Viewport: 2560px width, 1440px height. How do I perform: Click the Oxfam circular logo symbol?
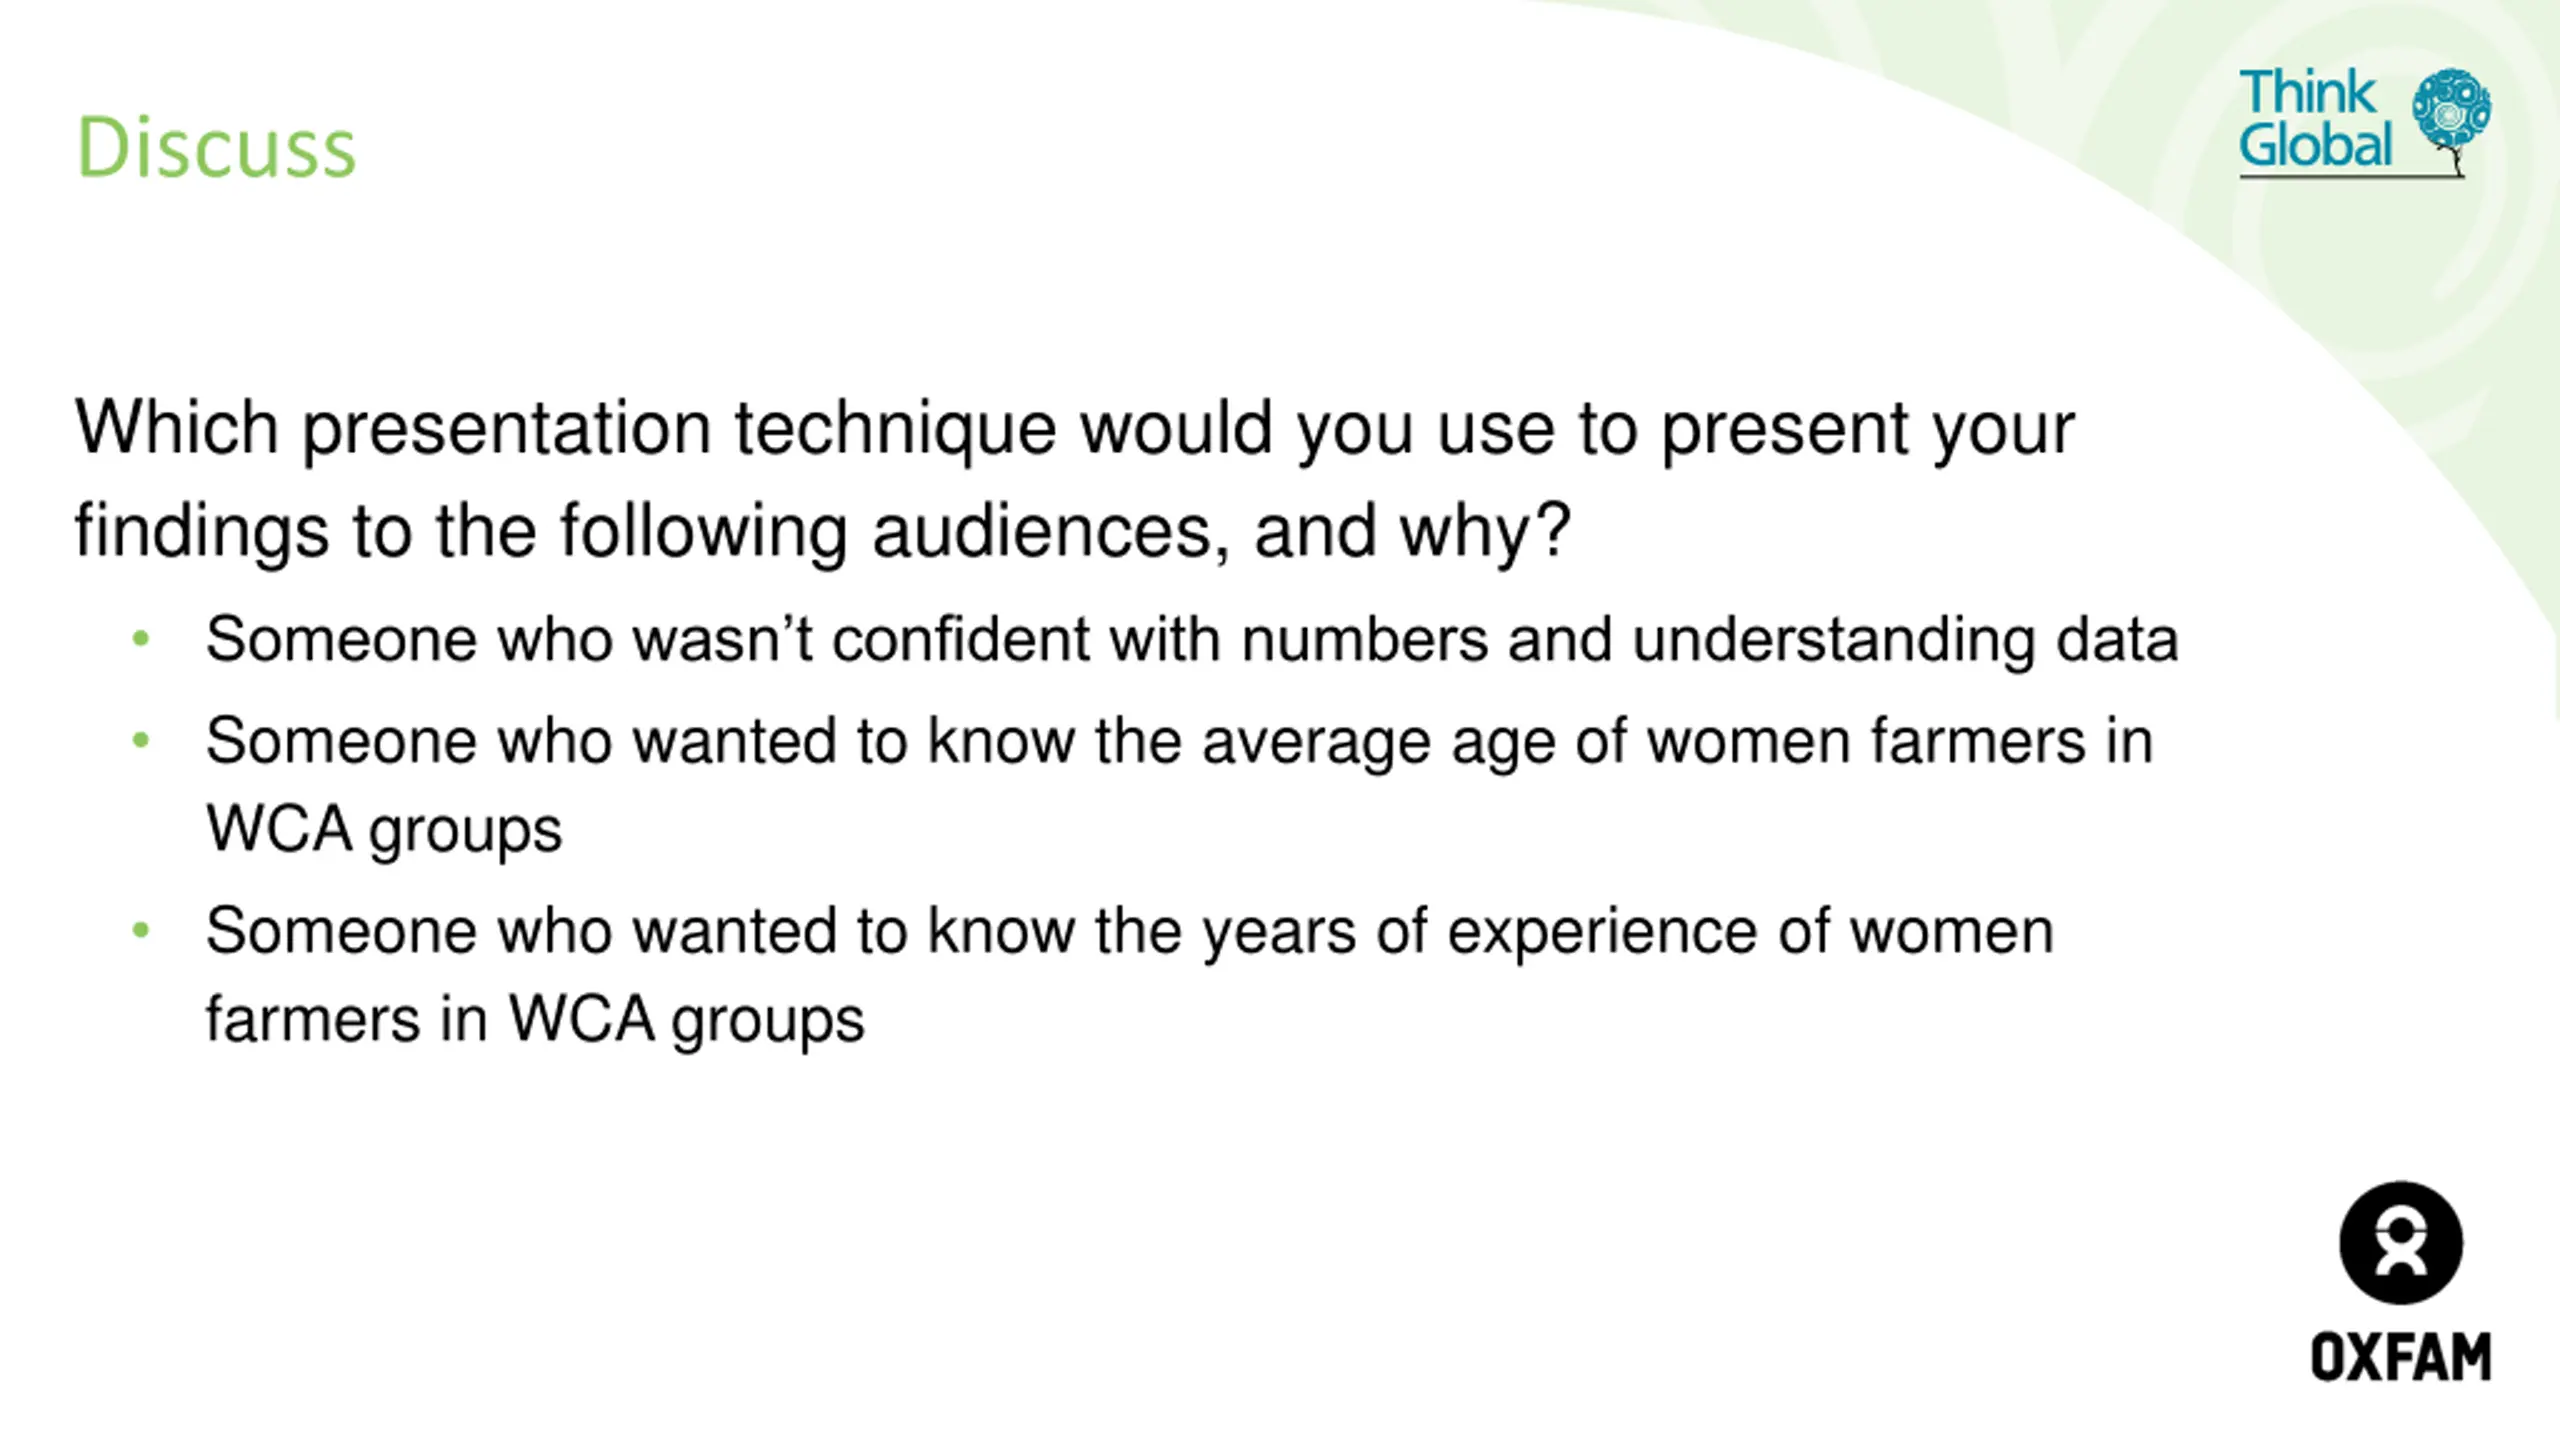pos(2401,1243)
